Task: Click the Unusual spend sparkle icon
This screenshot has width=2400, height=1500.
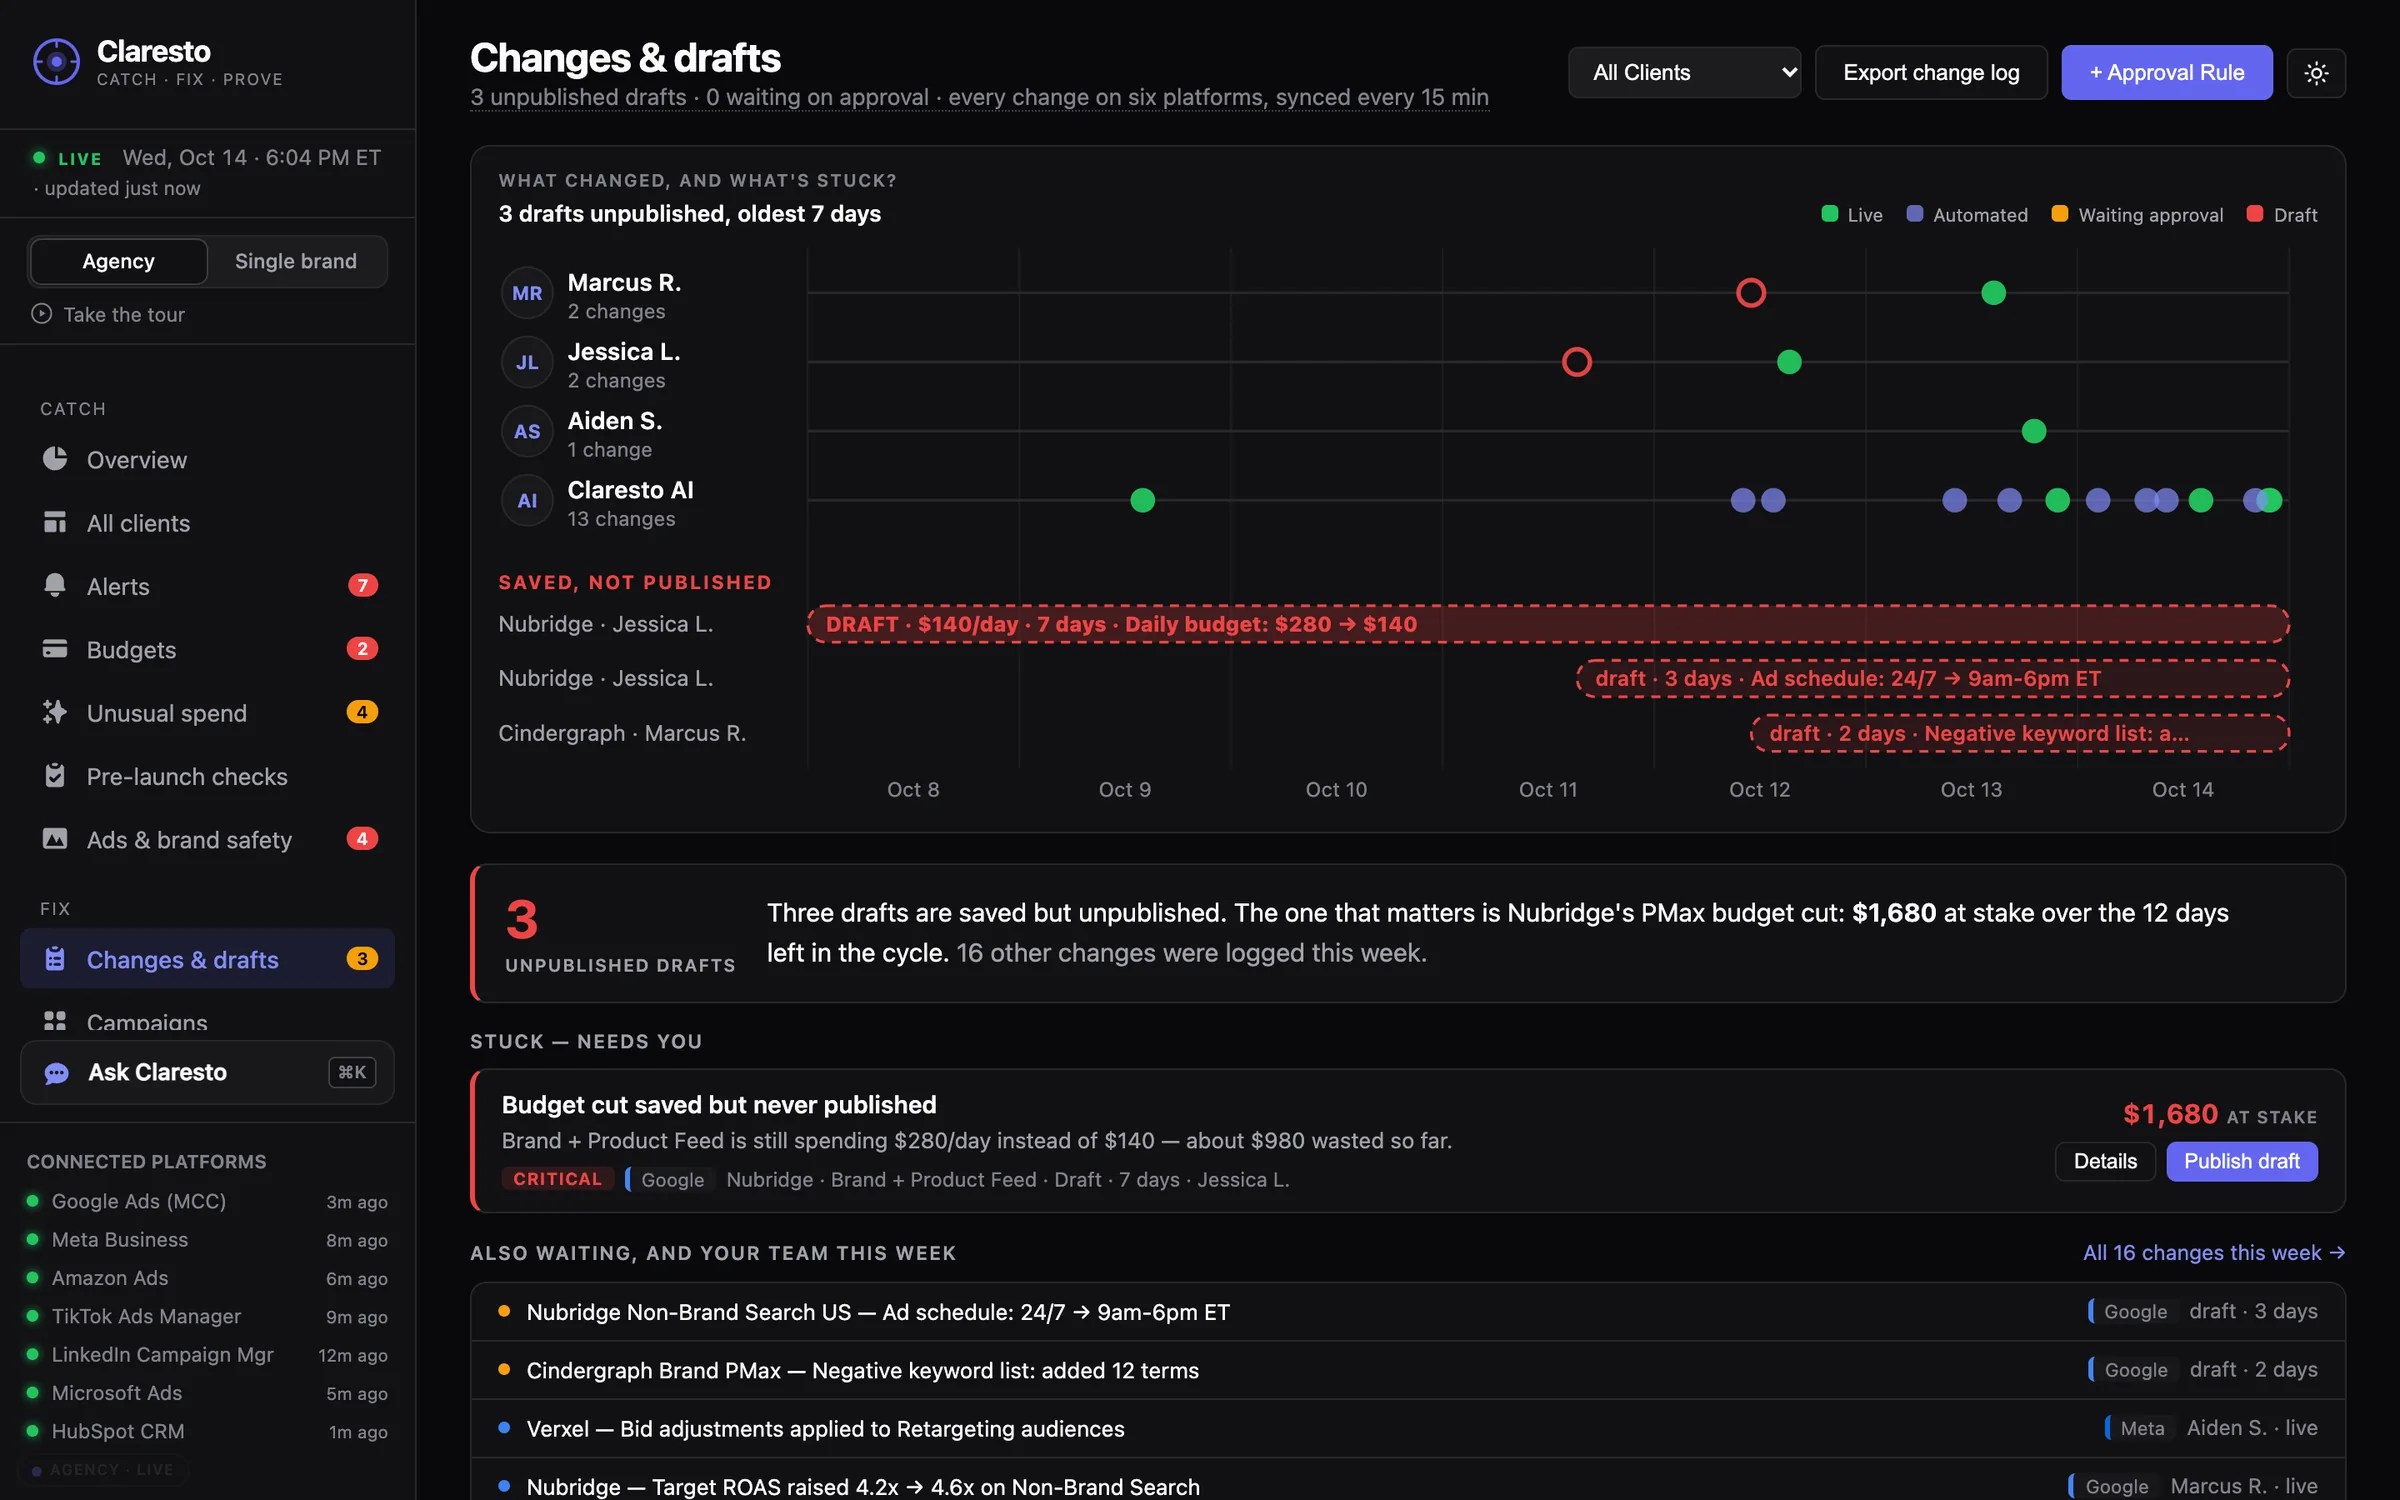Action: coord(55,712)
